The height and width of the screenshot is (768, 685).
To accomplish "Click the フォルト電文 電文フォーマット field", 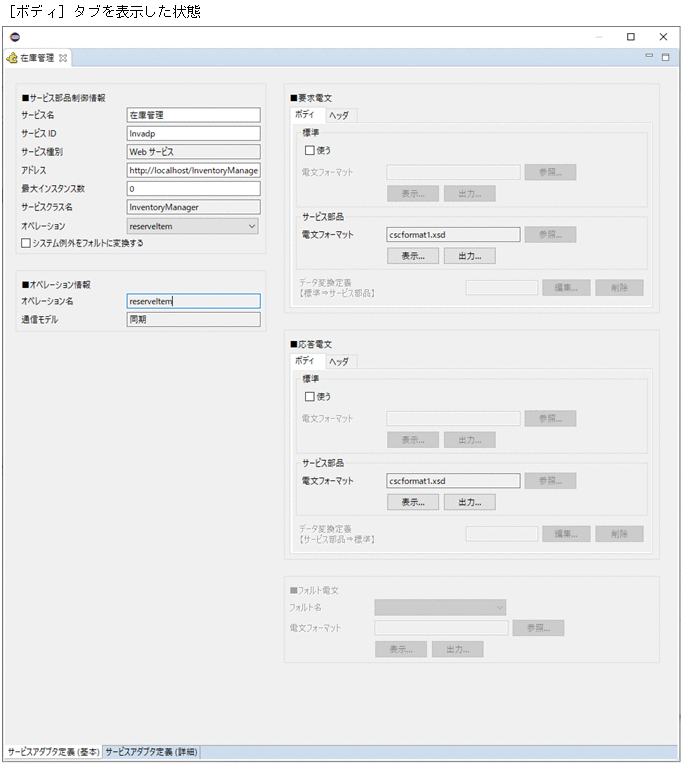I will [441, 628].
